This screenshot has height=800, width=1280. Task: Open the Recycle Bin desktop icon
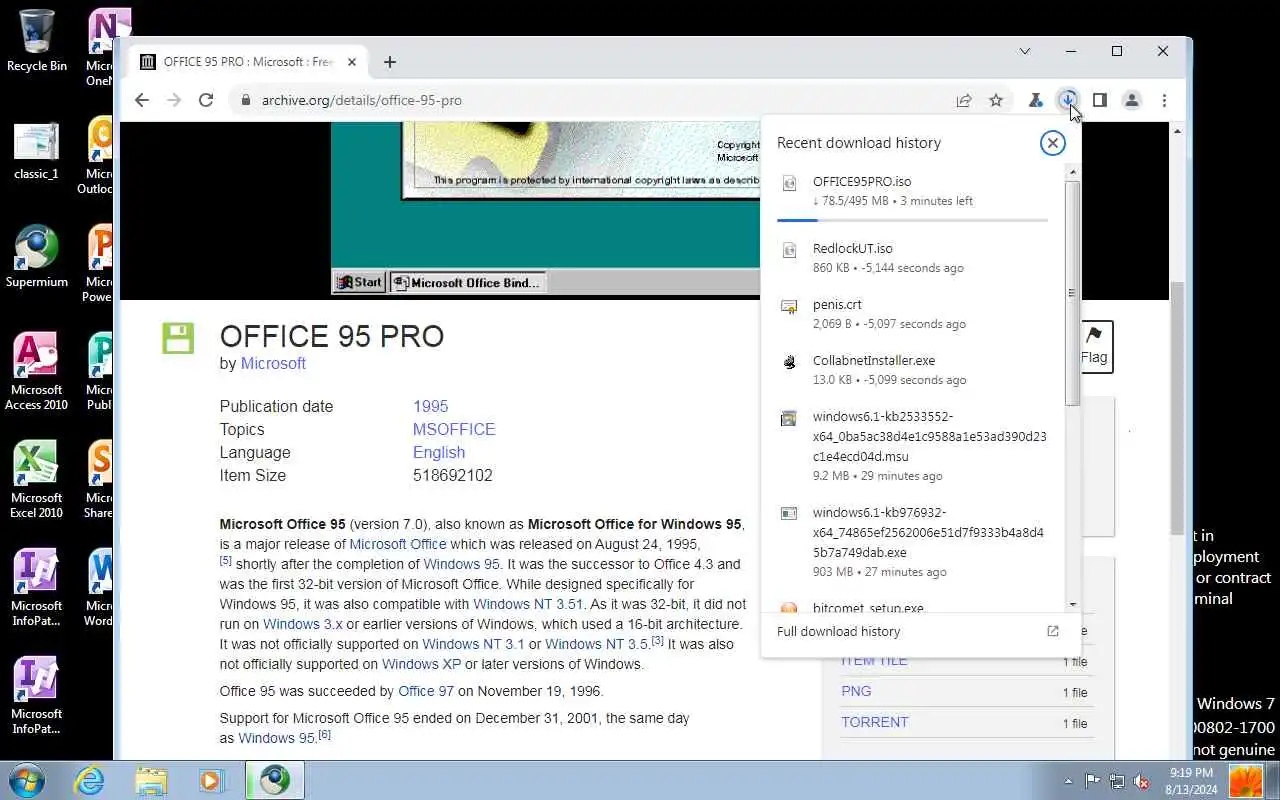coord(37,41)
